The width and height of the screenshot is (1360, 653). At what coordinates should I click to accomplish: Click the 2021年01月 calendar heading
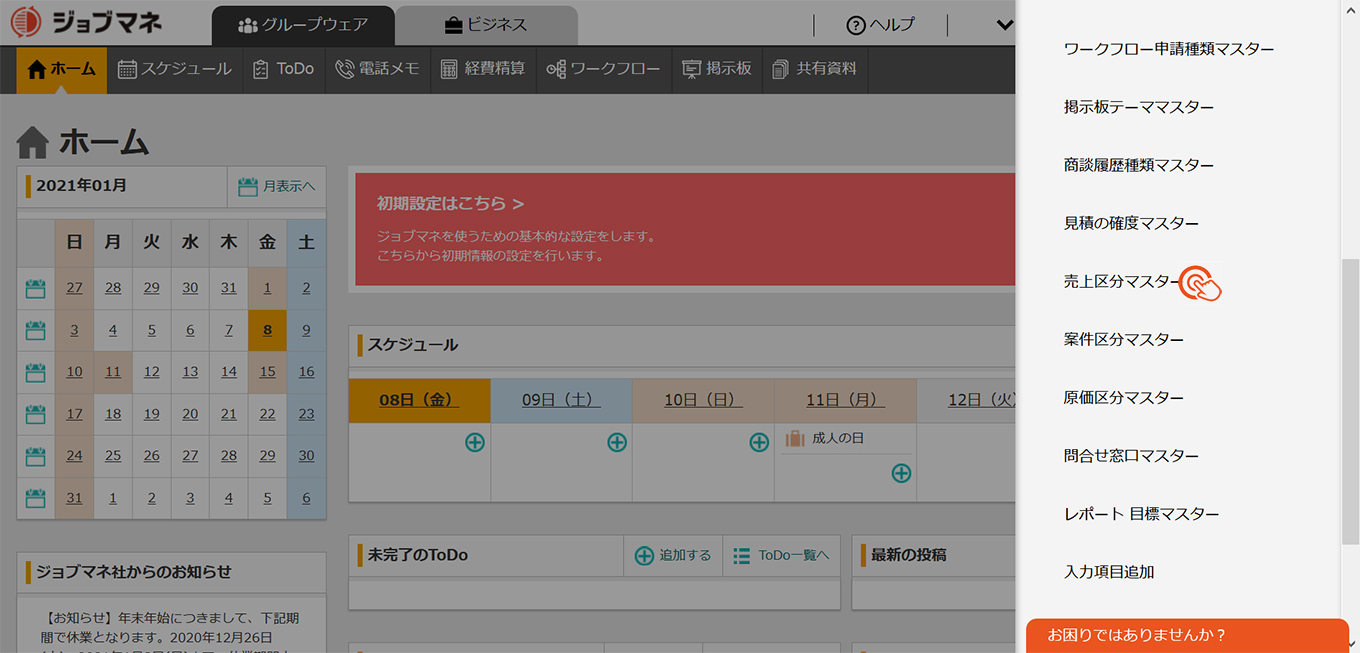coord(82,186)
